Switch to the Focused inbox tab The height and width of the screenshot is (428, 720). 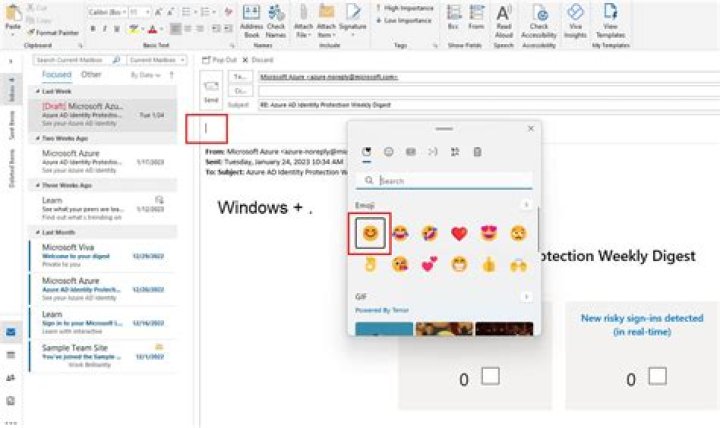click(x=56, y=74)
